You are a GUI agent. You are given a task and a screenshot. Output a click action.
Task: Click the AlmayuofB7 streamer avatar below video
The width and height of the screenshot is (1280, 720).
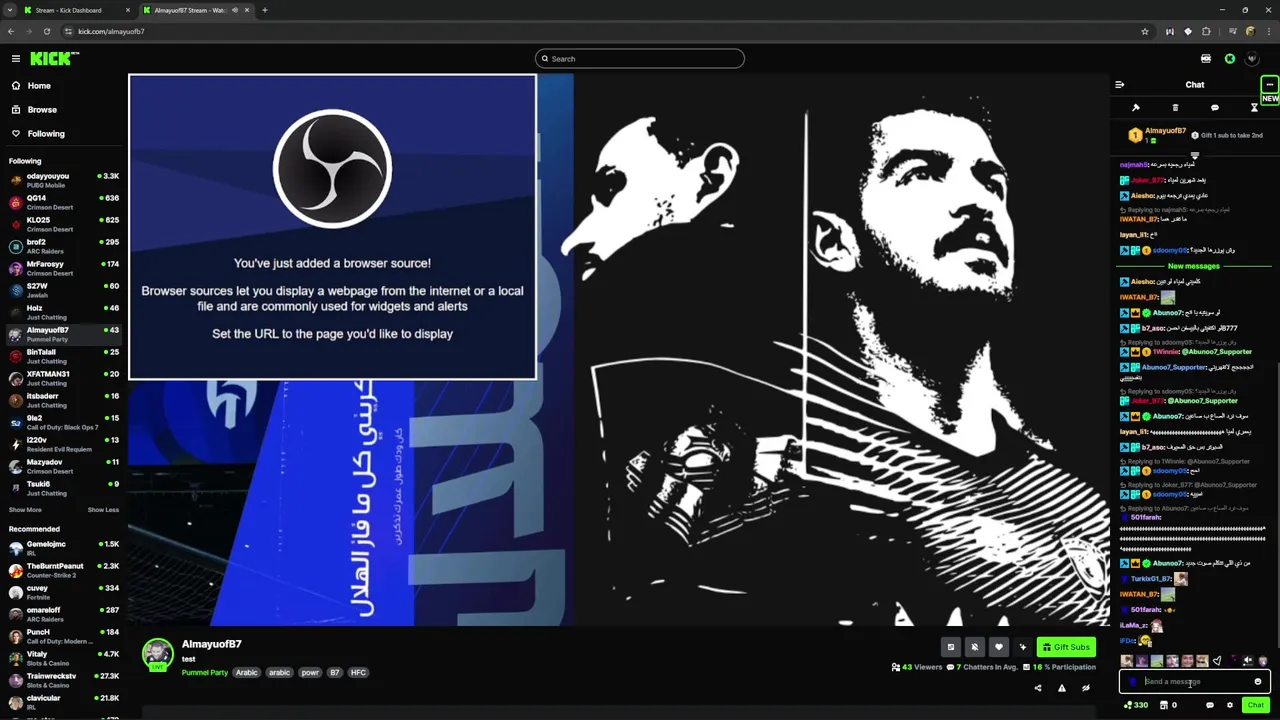[x=157, y=654]
